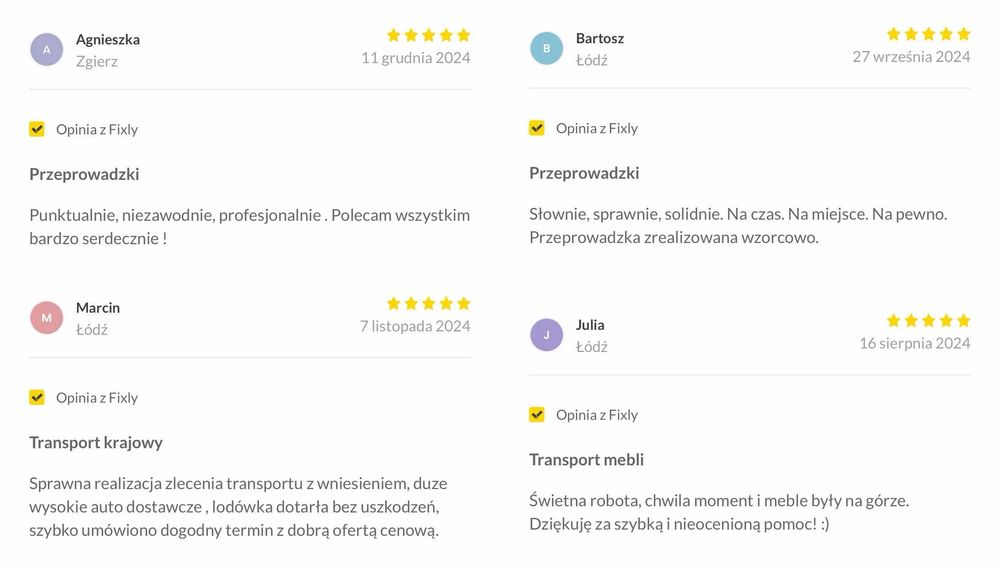This screenshot has width=1000, height=567.
Task: Toggle the Opinia z Fixly checkbox under Julia
Action: coord(537,414)
